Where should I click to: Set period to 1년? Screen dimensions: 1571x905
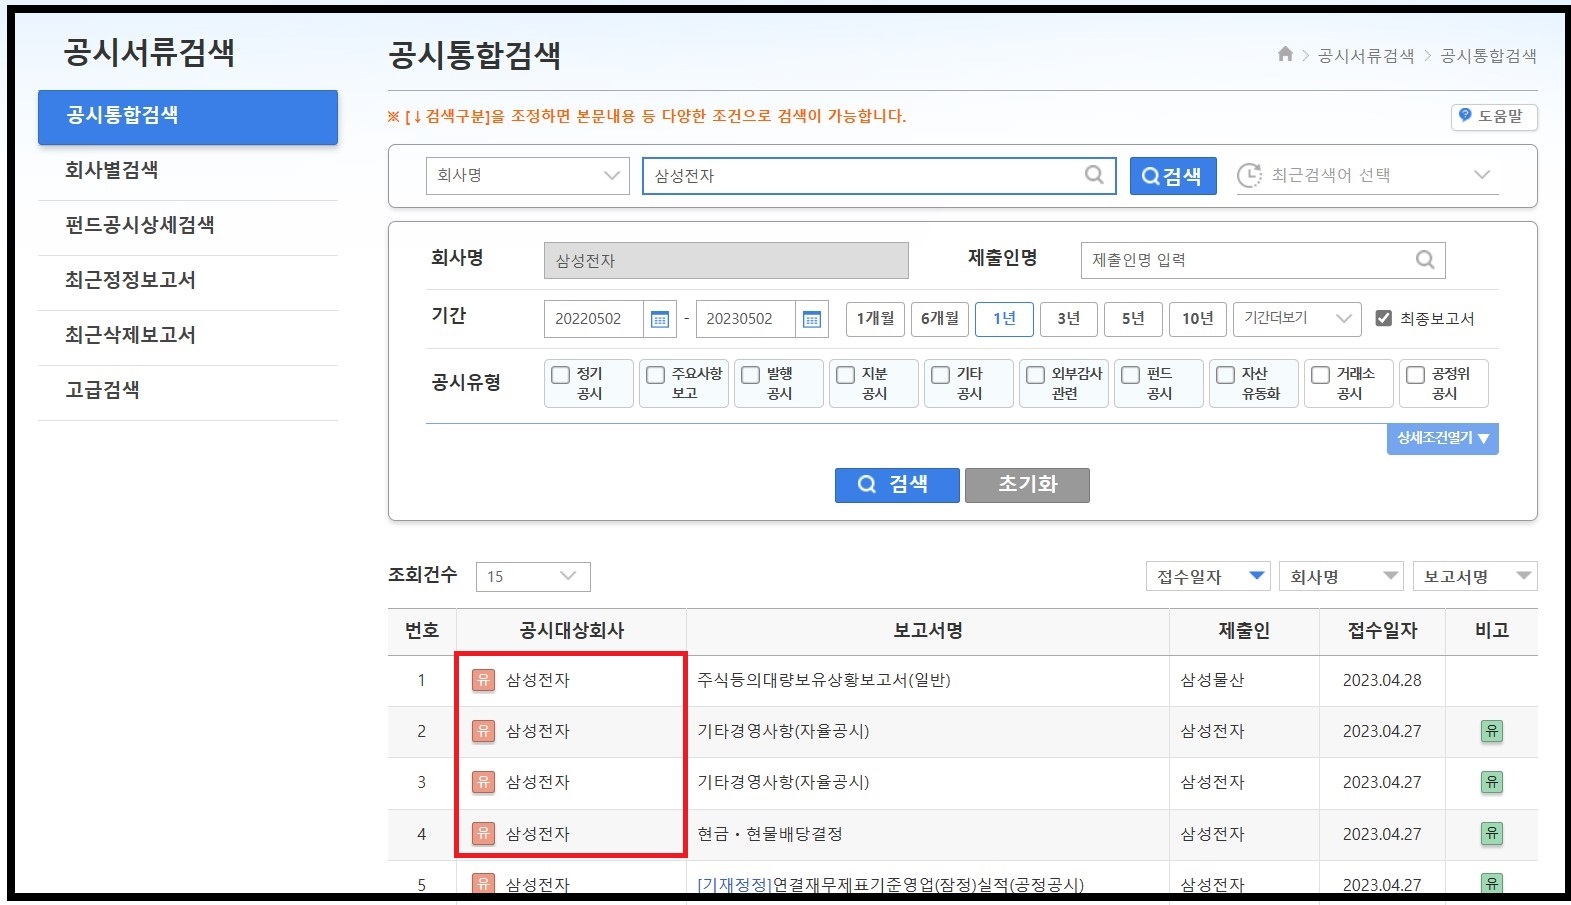pos(1004,319)
